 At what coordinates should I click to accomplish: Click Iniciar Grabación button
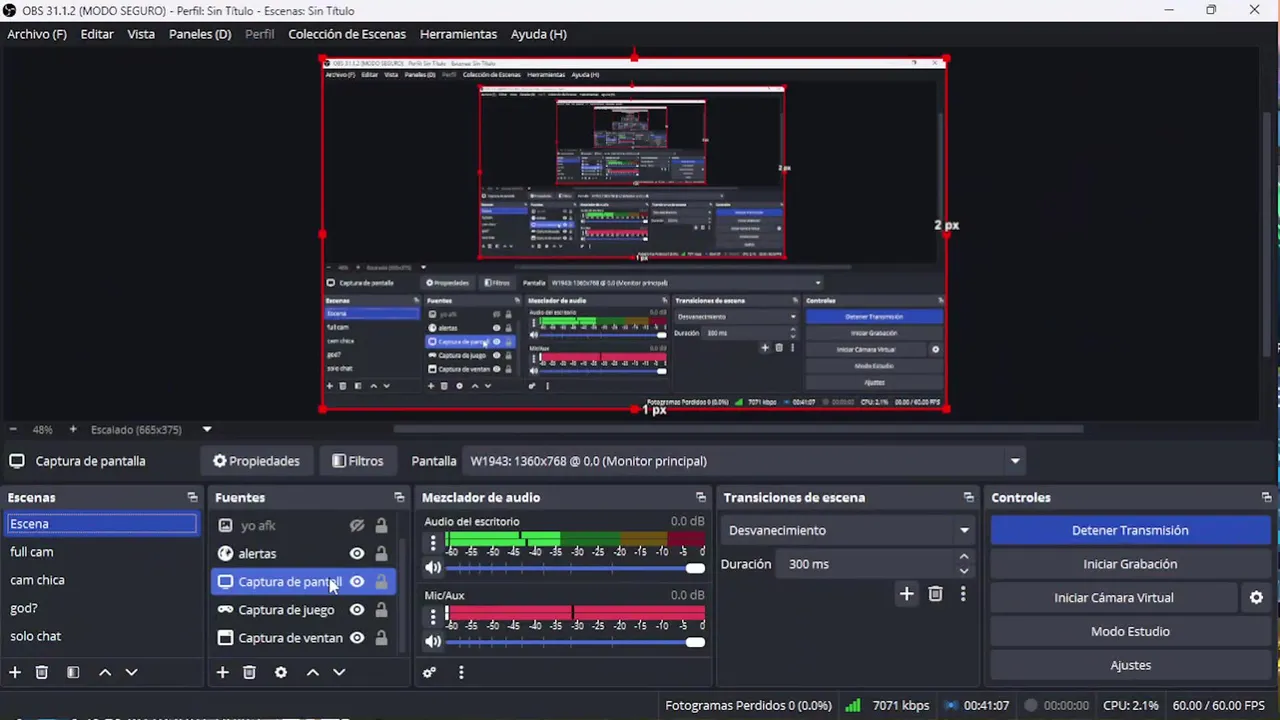pos(1130,564)
